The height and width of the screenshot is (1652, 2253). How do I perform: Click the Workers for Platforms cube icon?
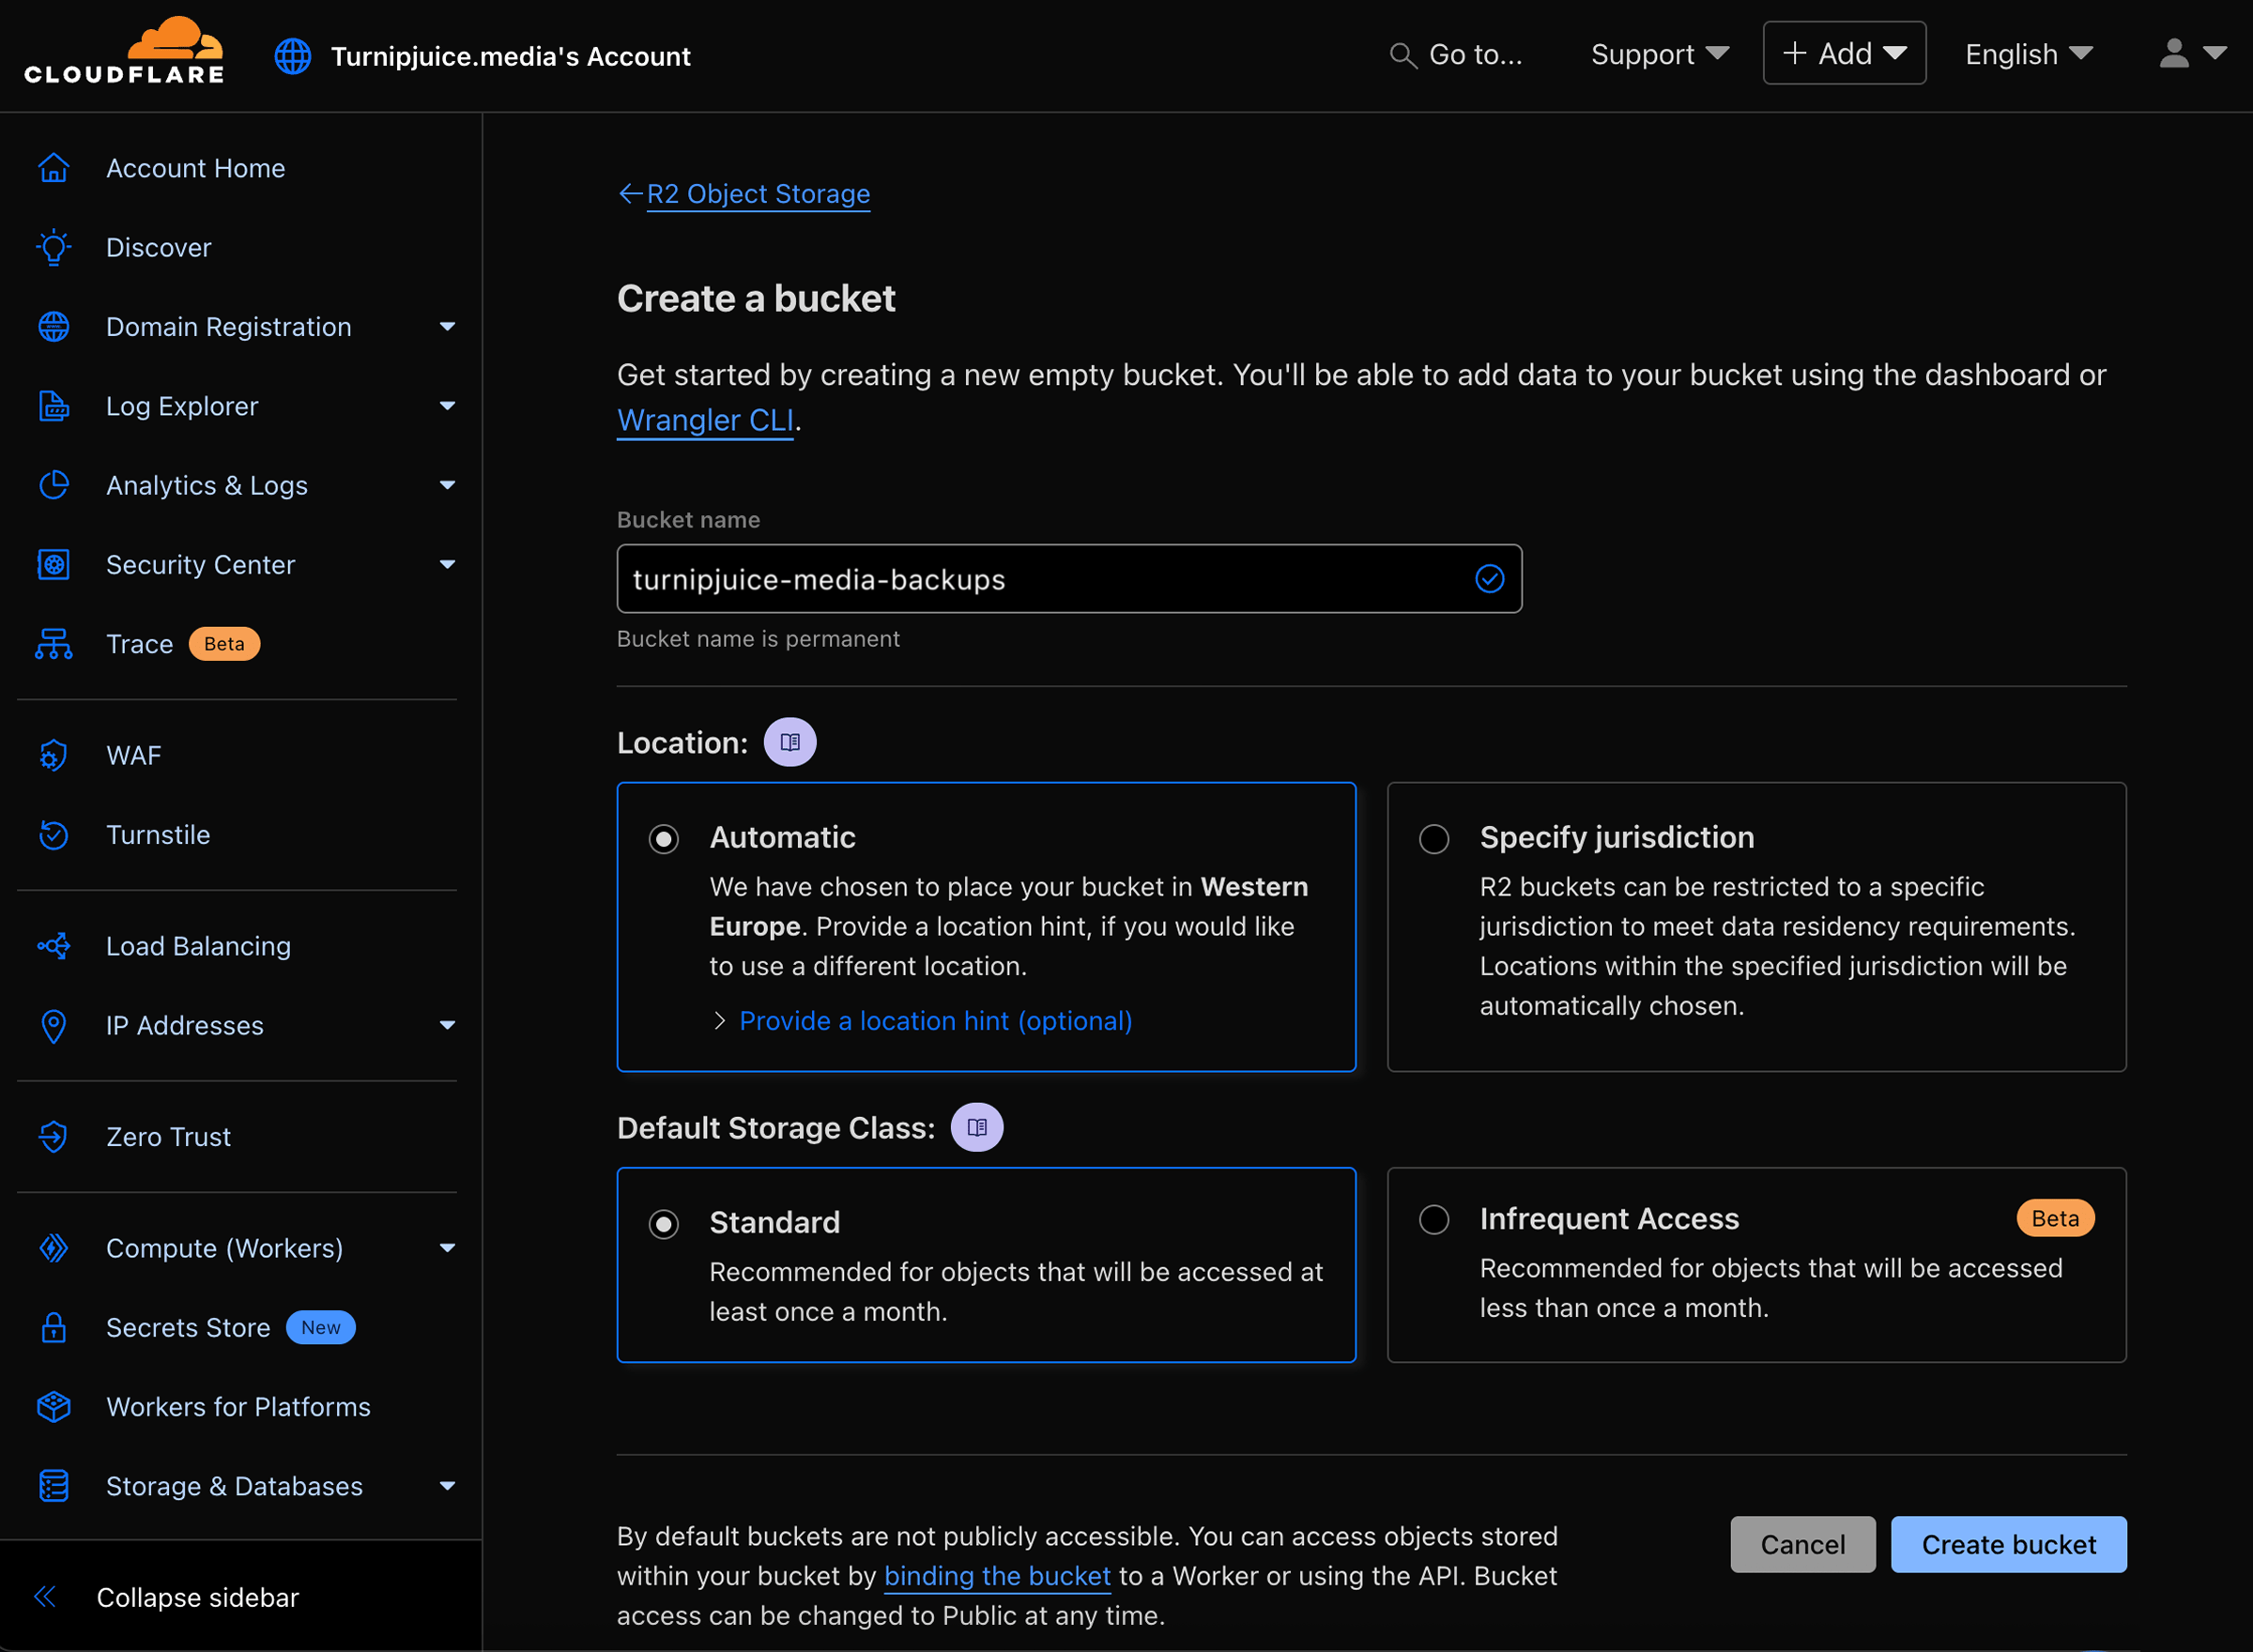pos(54,1407)
